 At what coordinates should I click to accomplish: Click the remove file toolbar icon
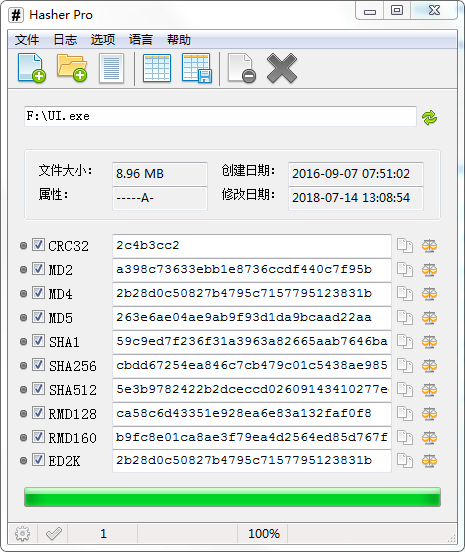pos(242,68)
